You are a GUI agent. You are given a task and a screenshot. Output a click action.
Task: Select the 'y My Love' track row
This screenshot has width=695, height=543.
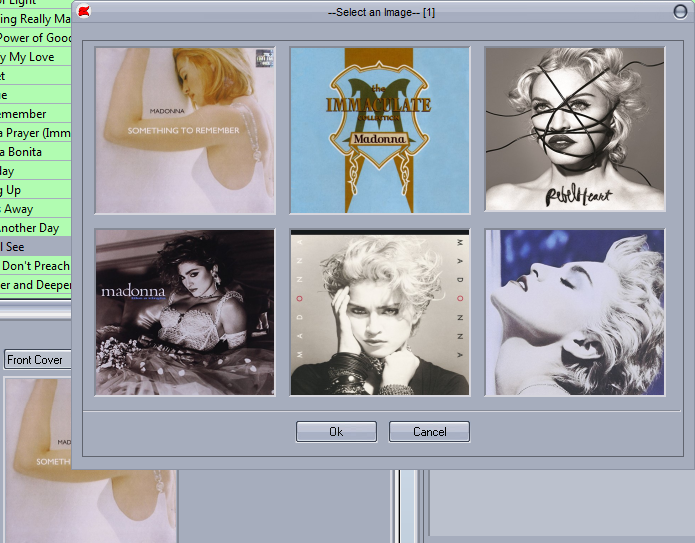tap(35, 57)
